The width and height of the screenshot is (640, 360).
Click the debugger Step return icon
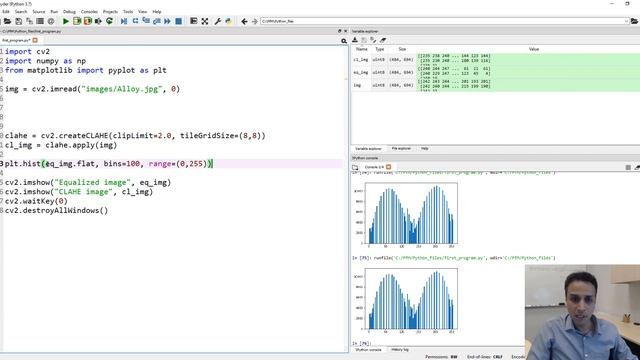[x=157, y=21]
